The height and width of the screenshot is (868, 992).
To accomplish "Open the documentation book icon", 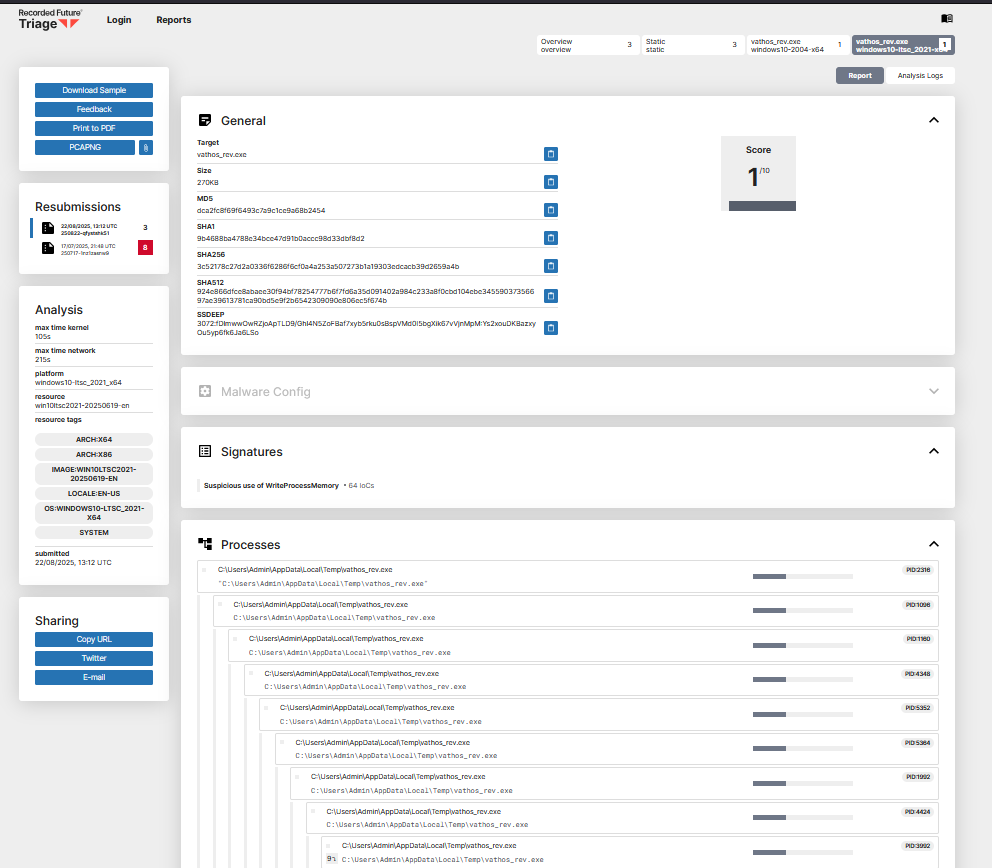I will 946,19.
